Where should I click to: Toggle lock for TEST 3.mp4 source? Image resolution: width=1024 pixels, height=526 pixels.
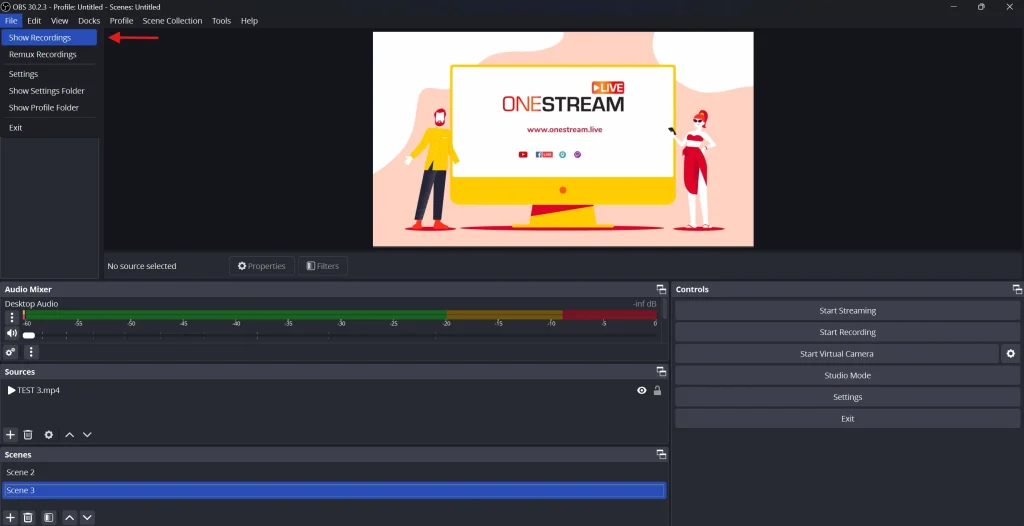[658, 391]
